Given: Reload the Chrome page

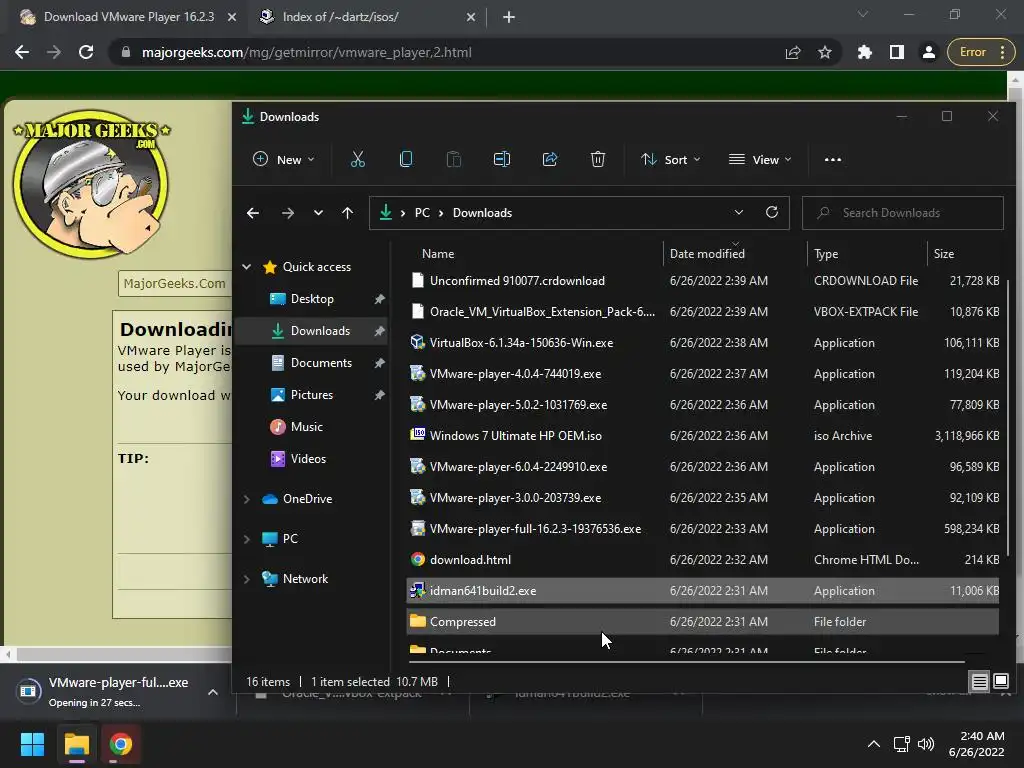Looking at the screenshot, I should (86, 52).
